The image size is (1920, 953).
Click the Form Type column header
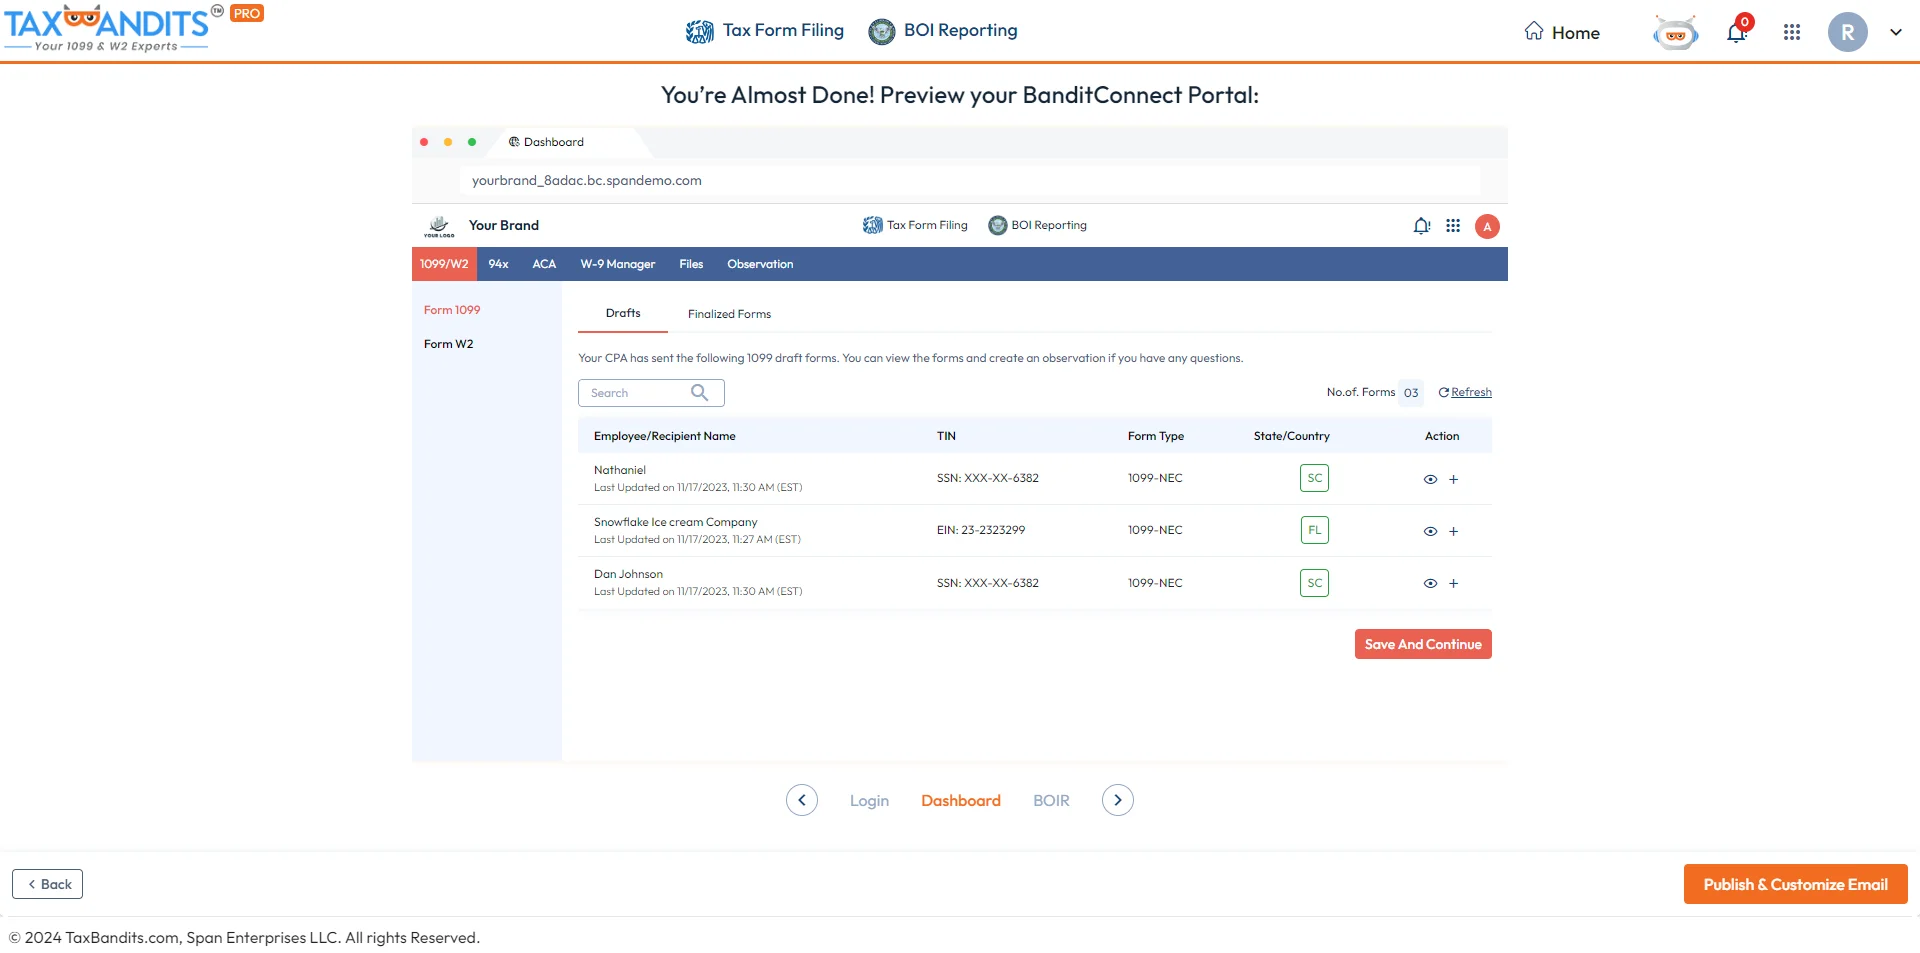point(1156,436)
